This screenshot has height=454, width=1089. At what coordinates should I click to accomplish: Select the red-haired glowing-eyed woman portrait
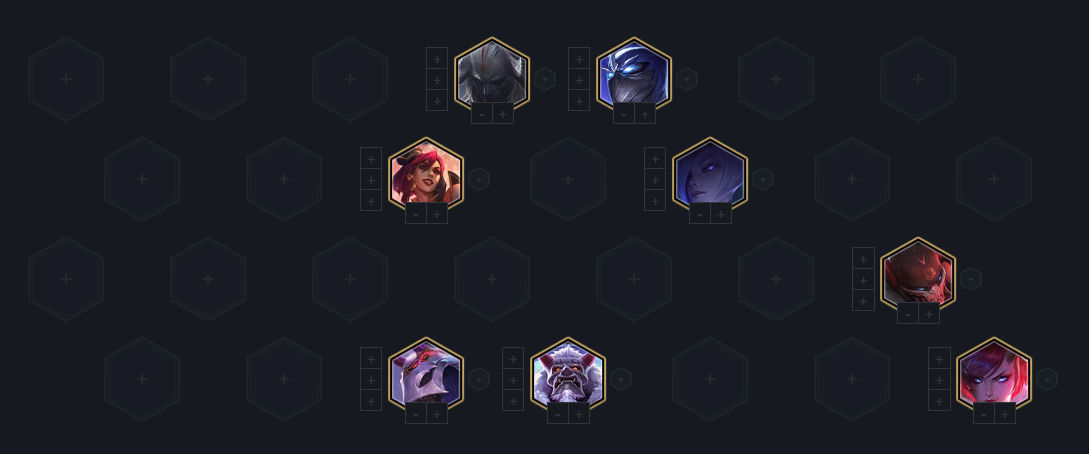[994, 375]
